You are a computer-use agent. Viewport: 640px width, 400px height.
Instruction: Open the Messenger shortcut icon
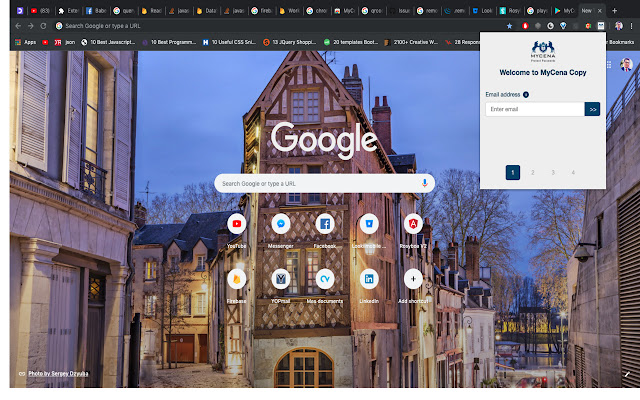281,224
